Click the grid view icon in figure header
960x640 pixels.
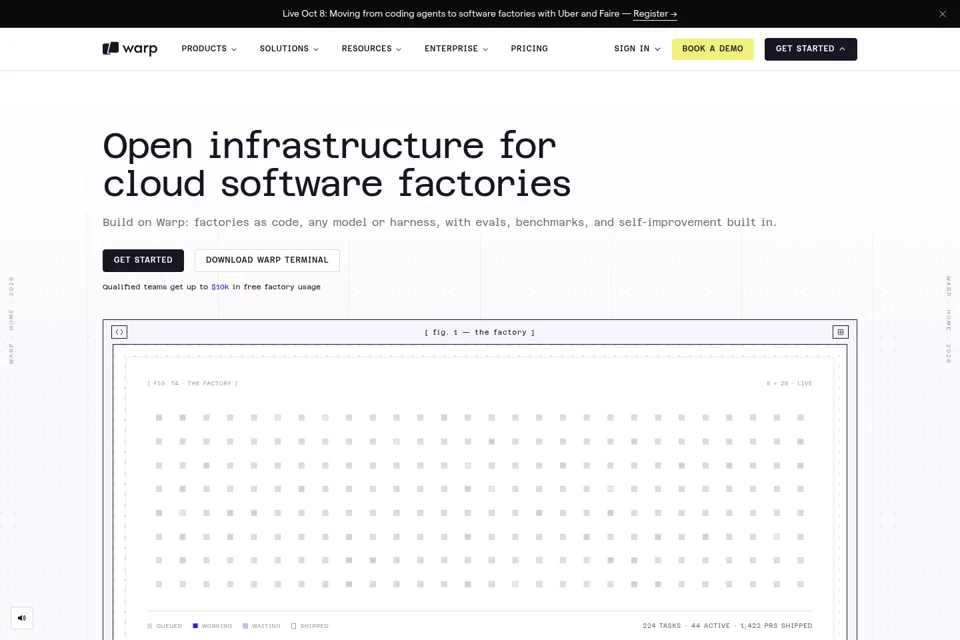840,332
